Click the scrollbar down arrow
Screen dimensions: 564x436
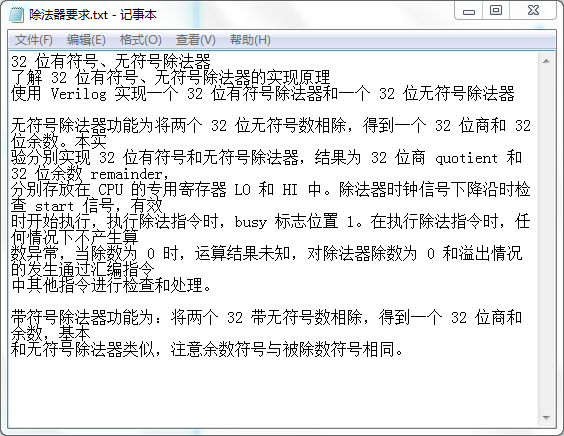point(546,418)
